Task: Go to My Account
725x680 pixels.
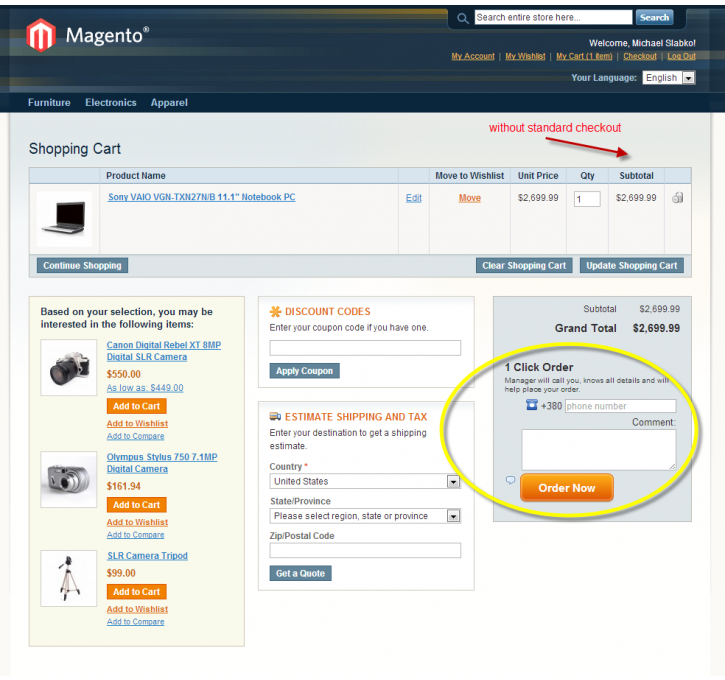Action: [473, 56]
